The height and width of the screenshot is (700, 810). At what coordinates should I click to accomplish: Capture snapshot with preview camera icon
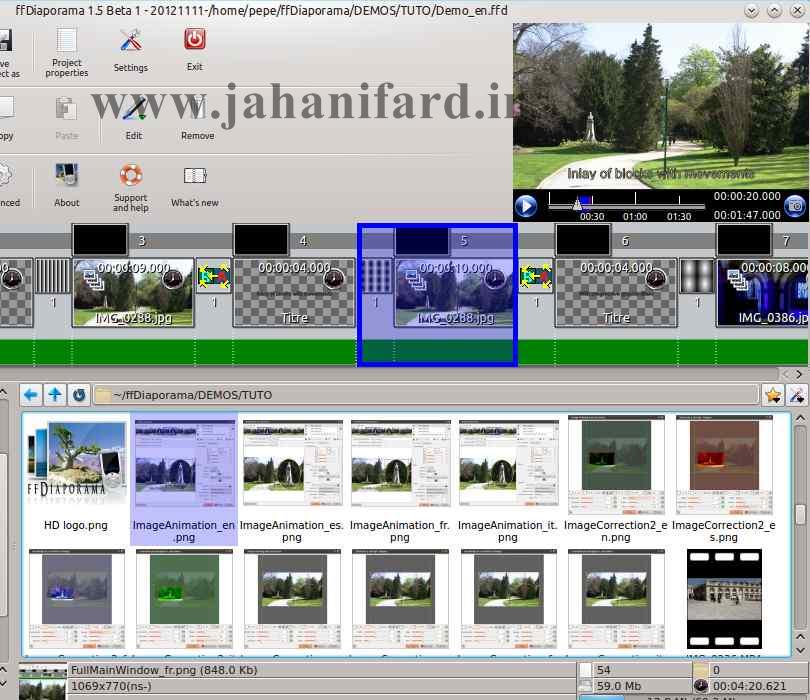pos(794,206)
